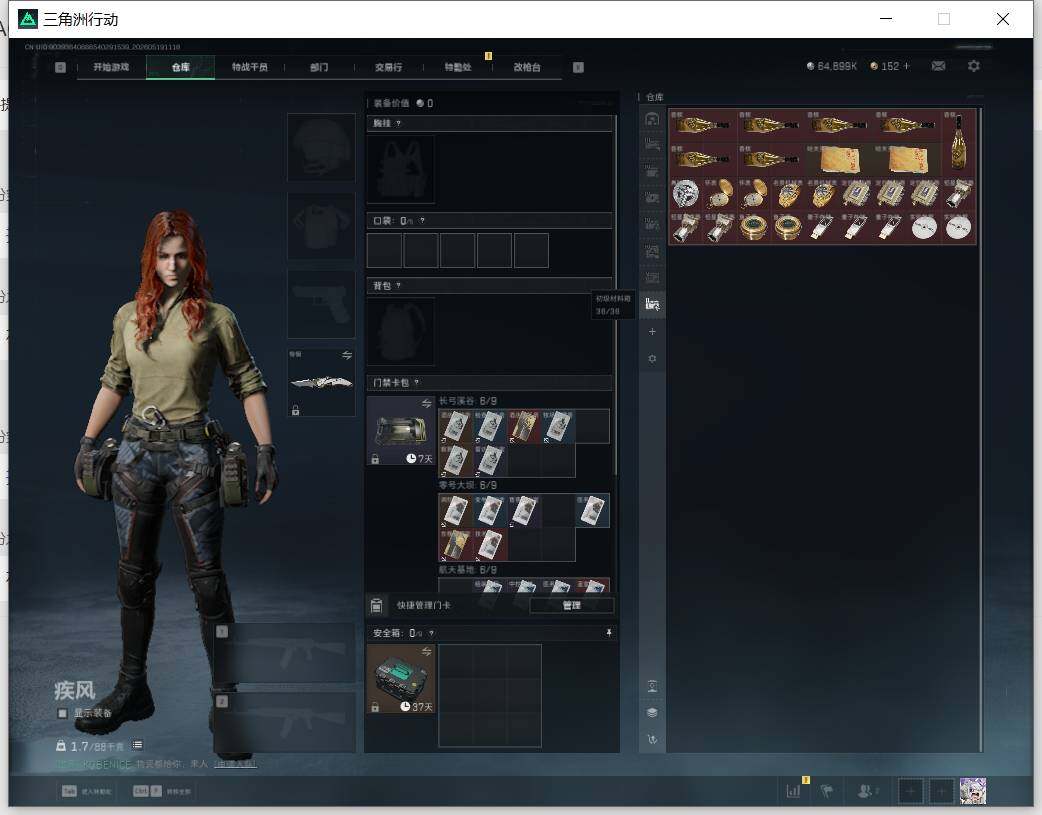Select the first gold item in stash top row
Viewport: 1042px width, 815px height.
(x=703, y=125)
